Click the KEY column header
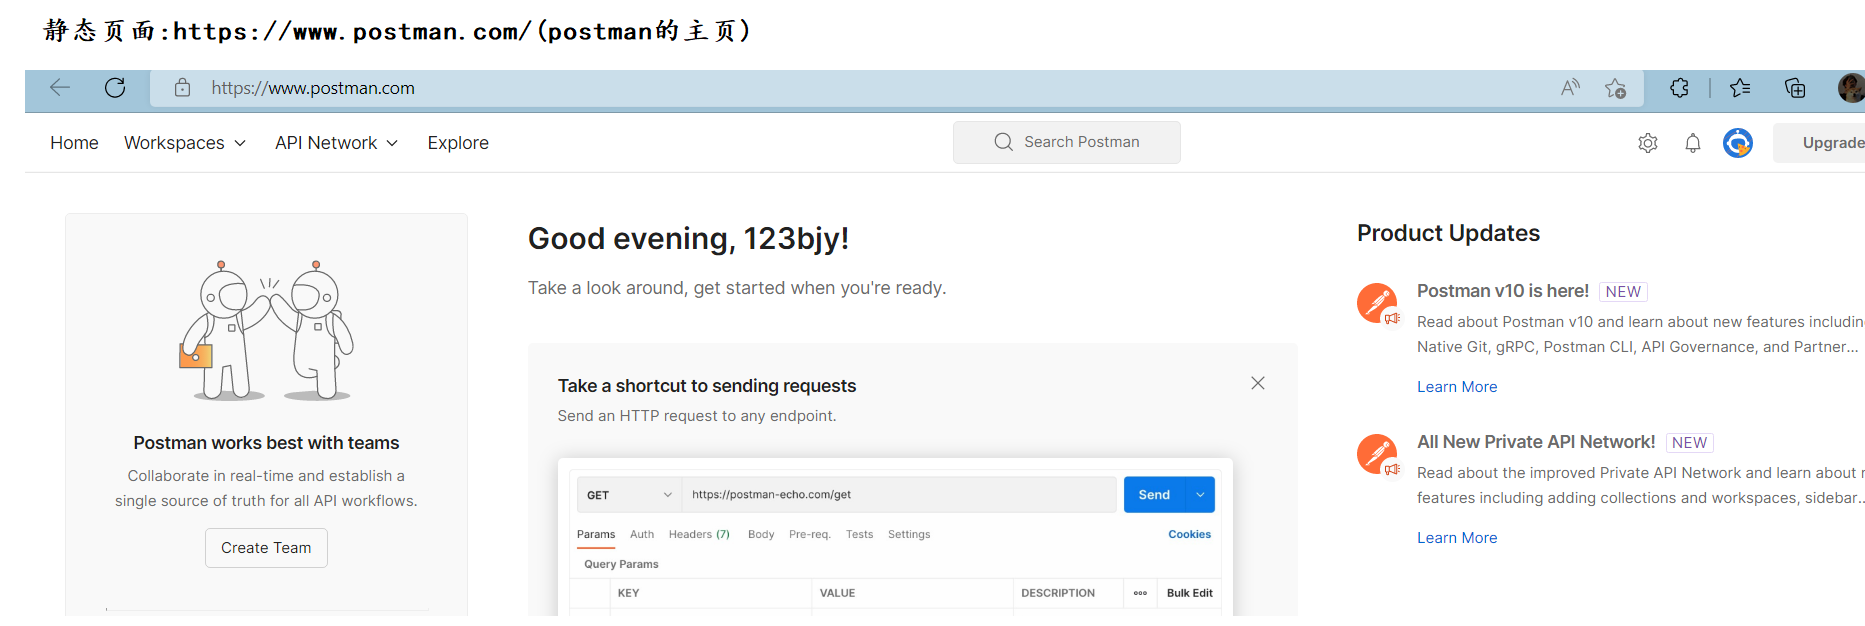Screen dimensions: 1865x626 [628, 593]
